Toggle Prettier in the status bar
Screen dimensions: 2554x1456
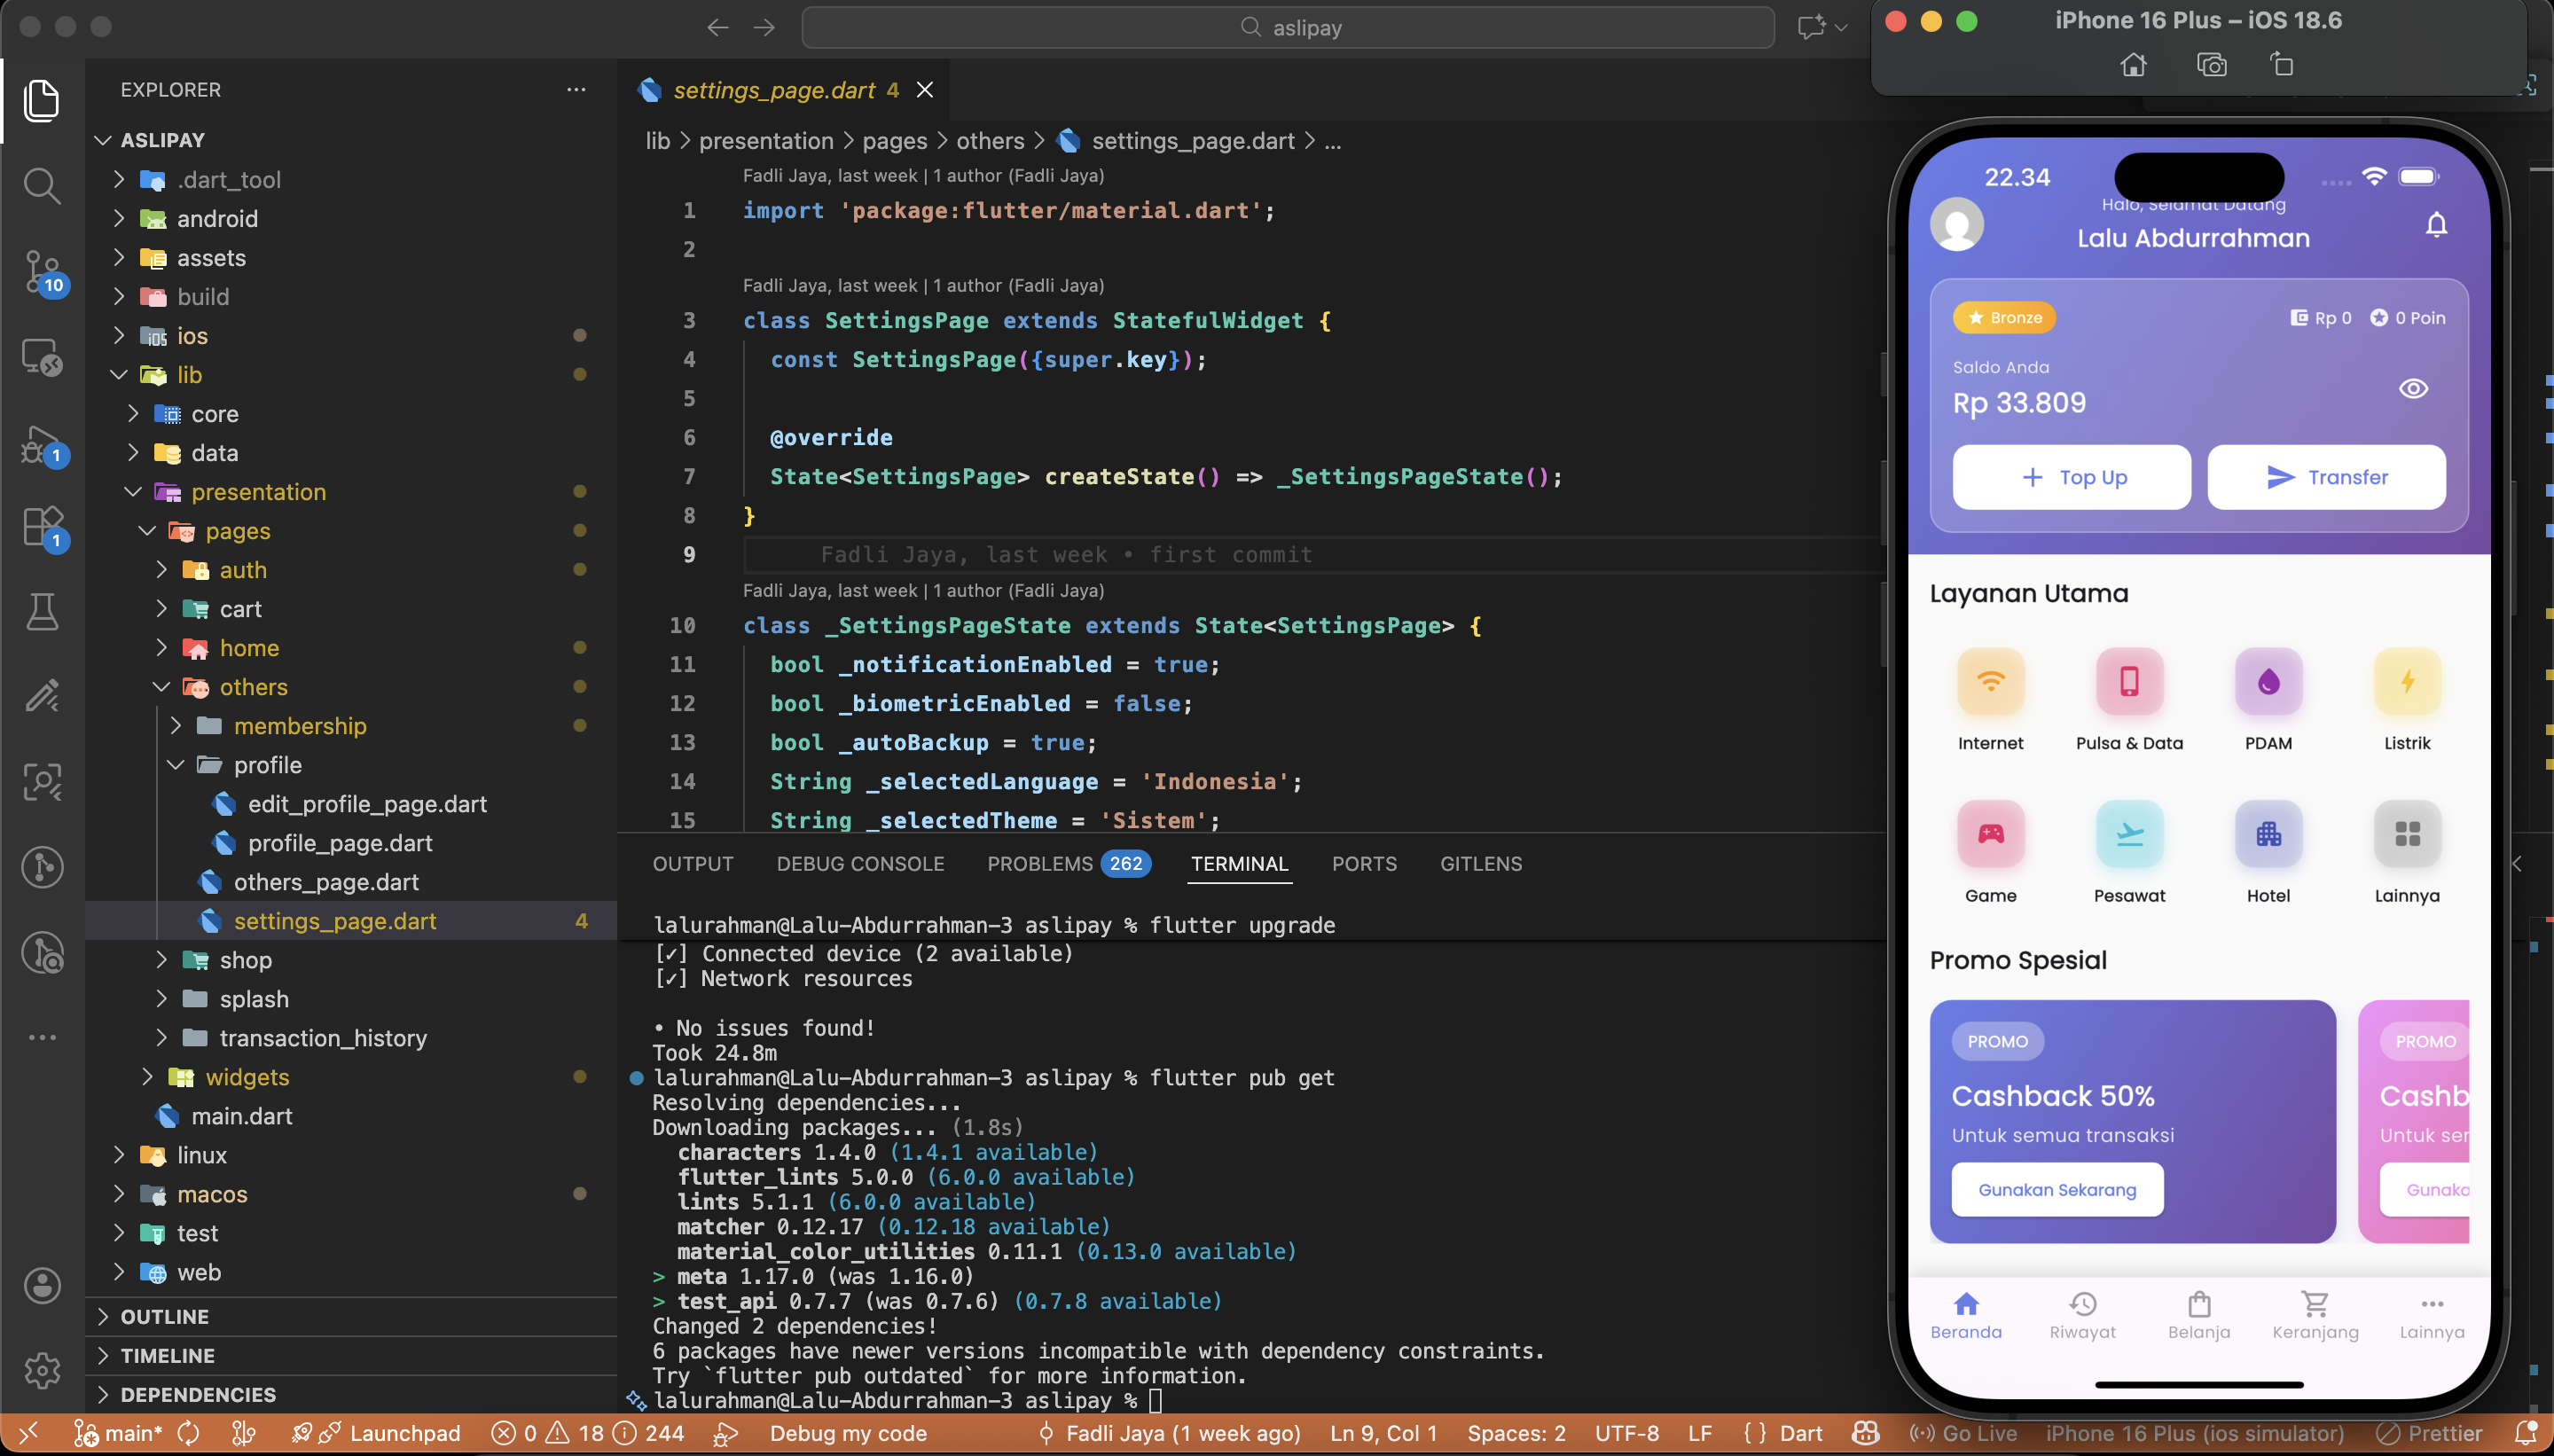coord(2430,1433)
